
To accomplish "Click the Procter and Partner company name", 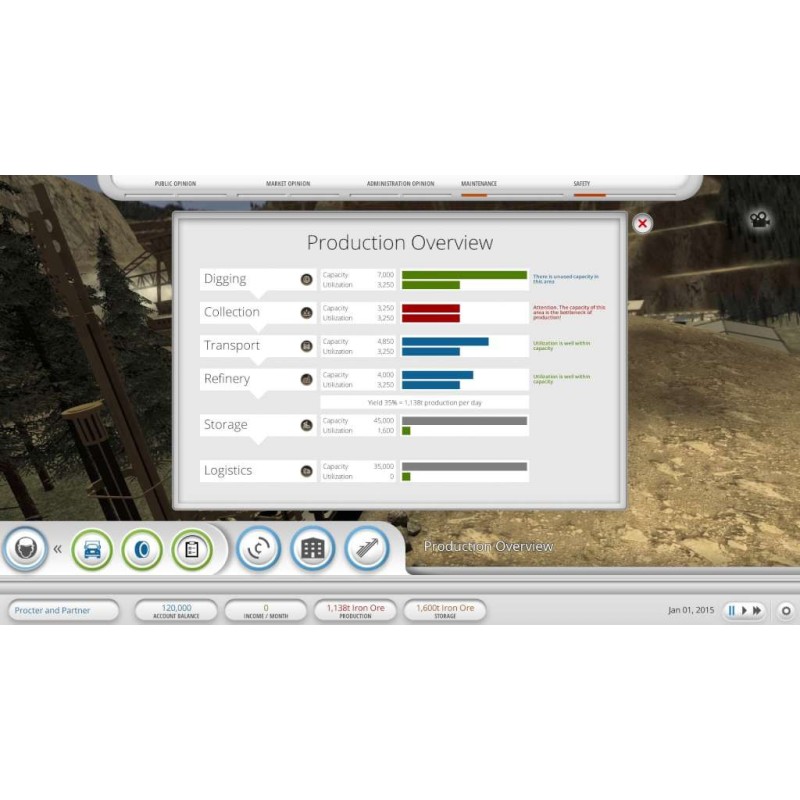I will 62,610.
